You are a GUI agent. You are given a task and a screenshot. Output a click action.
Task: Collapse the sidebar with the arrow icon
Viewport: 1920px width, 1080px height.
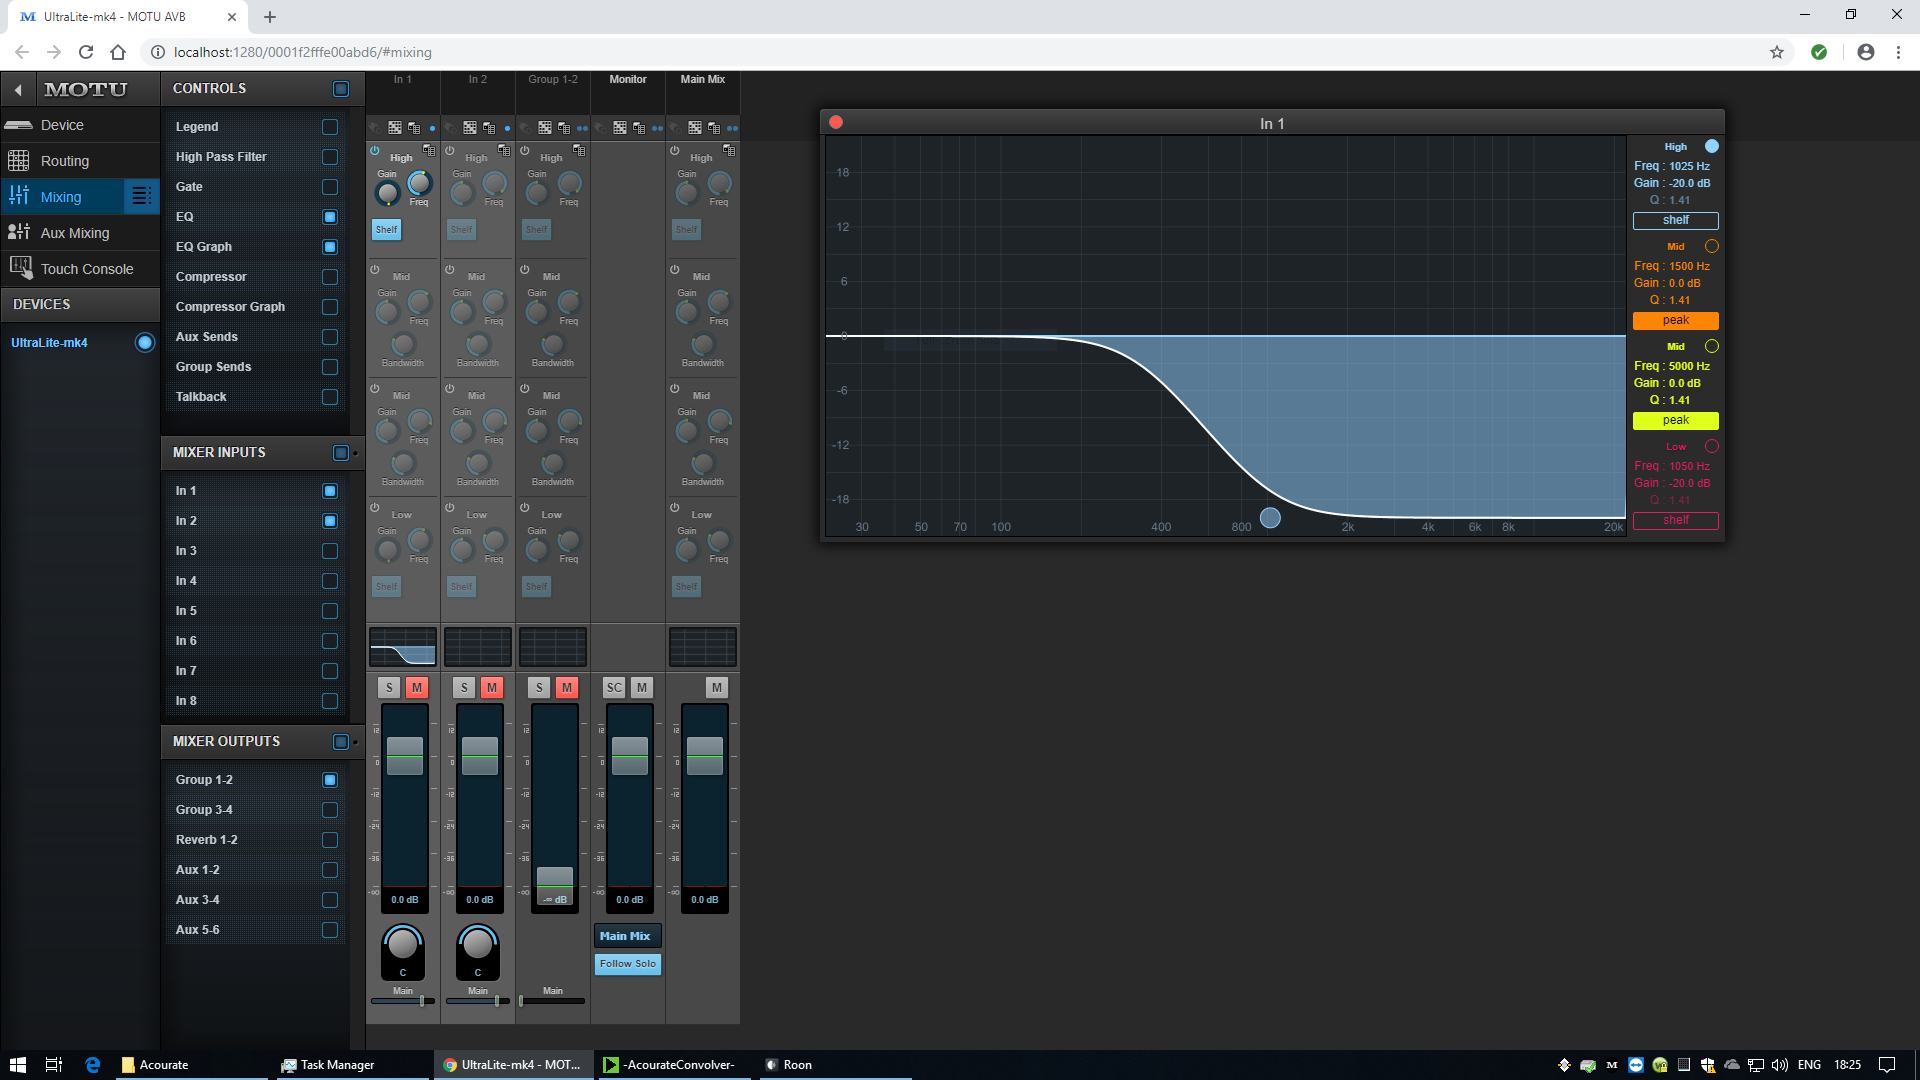(x=18, y=90)
